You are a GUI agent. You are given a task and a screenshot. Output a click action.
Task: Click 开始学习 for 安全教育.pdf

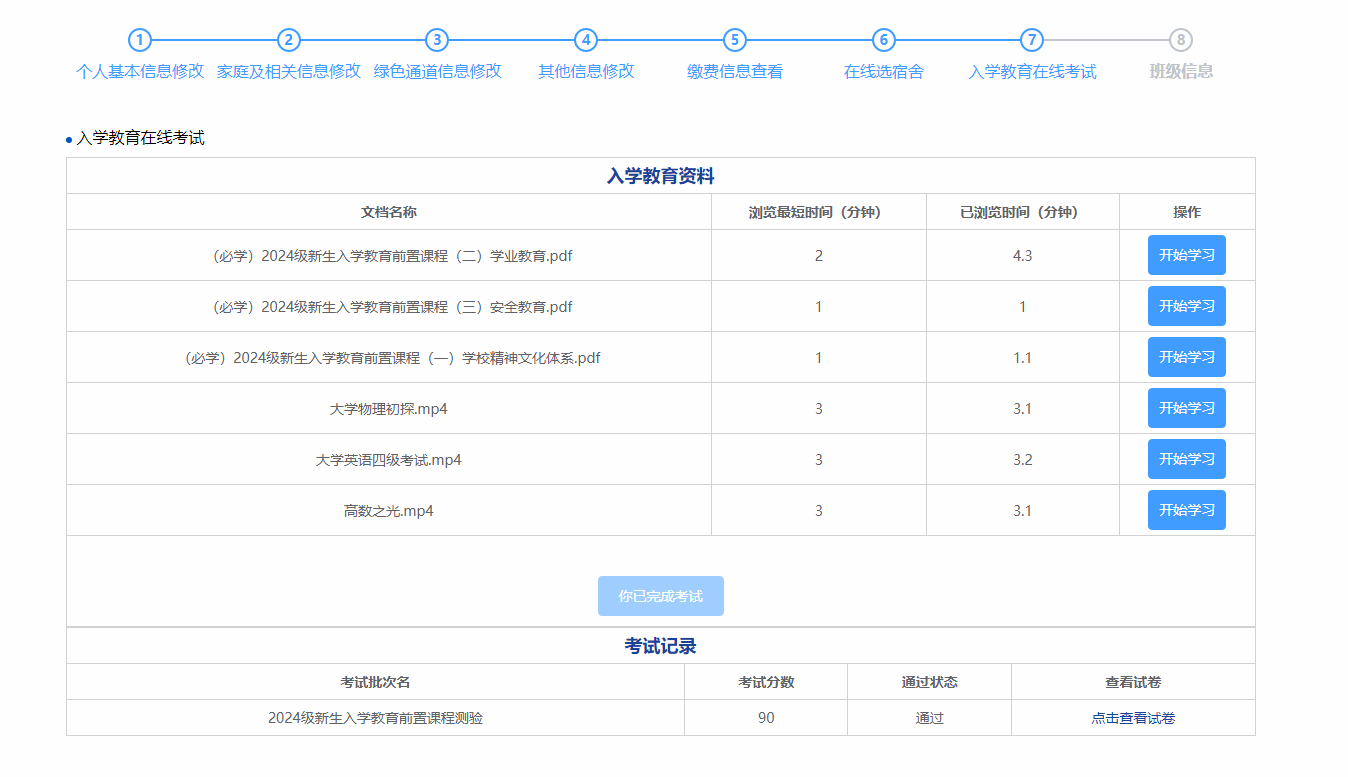(x=1186, y=306)
